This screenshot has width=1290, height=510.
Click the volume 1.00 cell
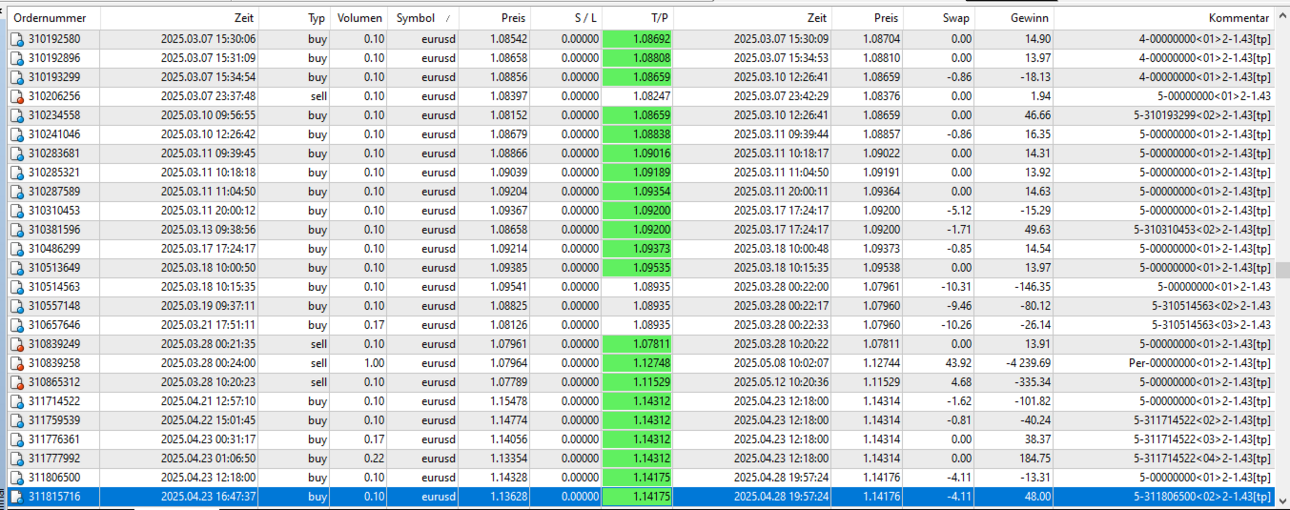372,362
